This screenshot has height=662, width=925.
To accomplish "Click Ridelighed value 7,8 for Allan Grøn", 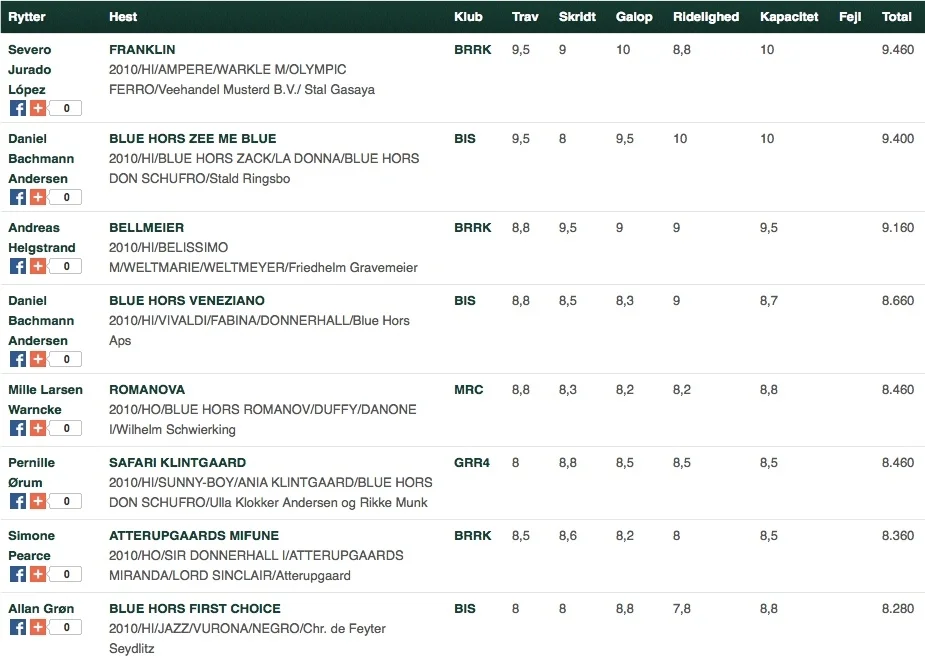I will pyautogui.click(x=681, y=608).
